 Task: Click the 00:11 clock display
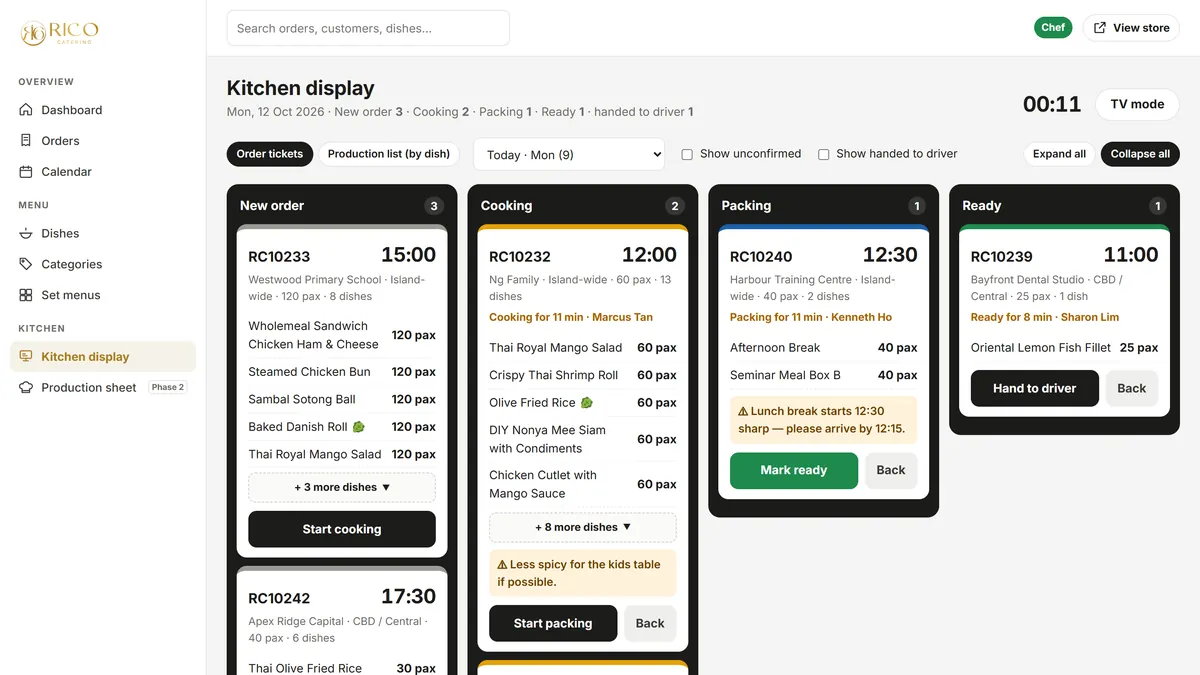click(1052, 104)
